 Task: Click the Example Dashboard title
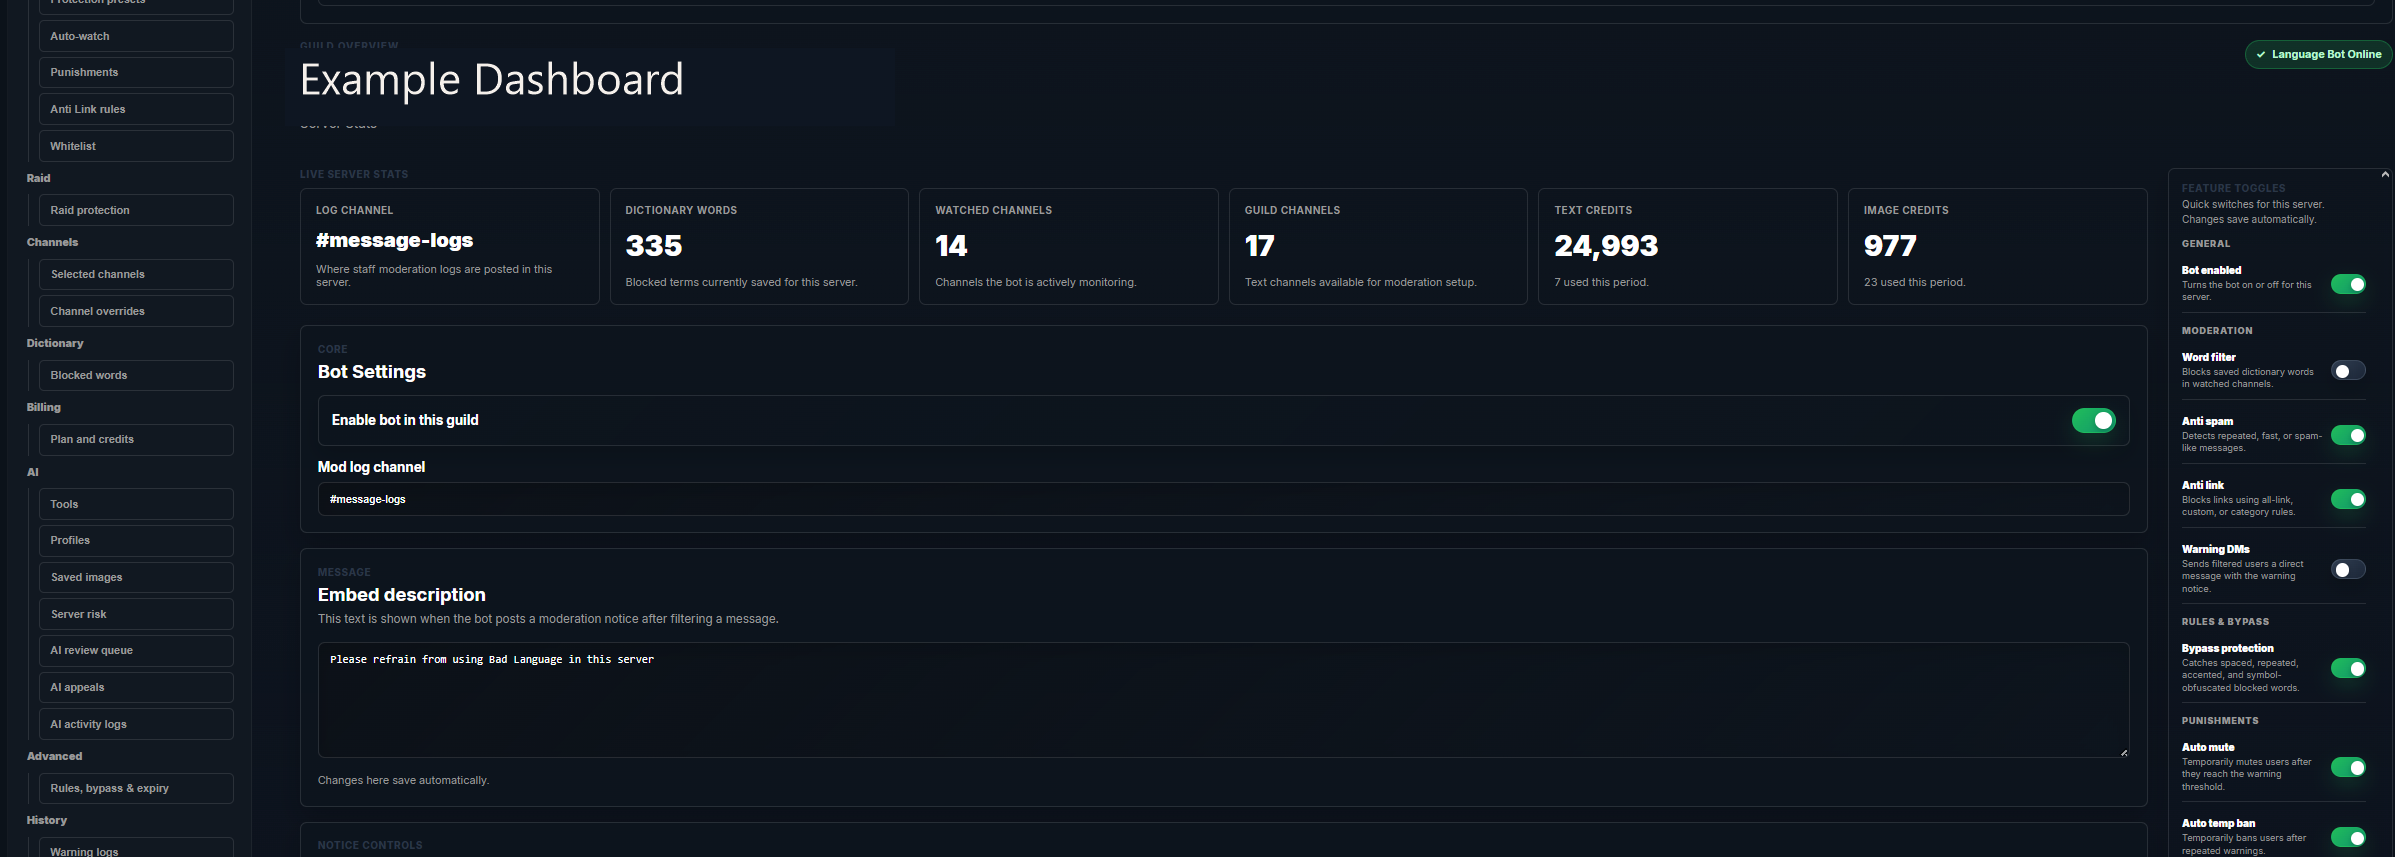click(492, 79)
